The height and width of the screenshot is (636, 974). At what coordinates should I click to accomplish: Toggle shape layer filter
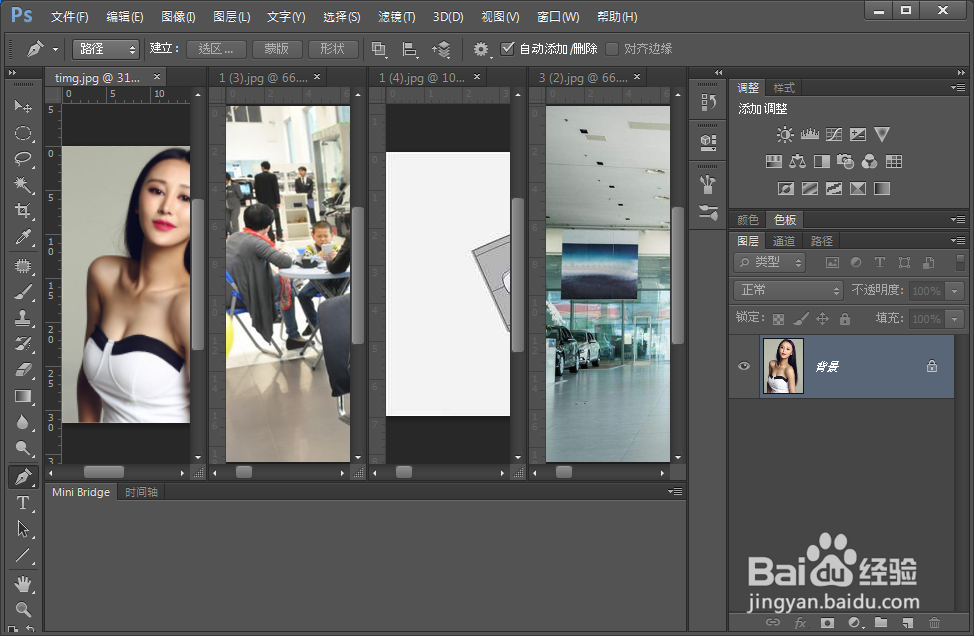pos(904,263)
